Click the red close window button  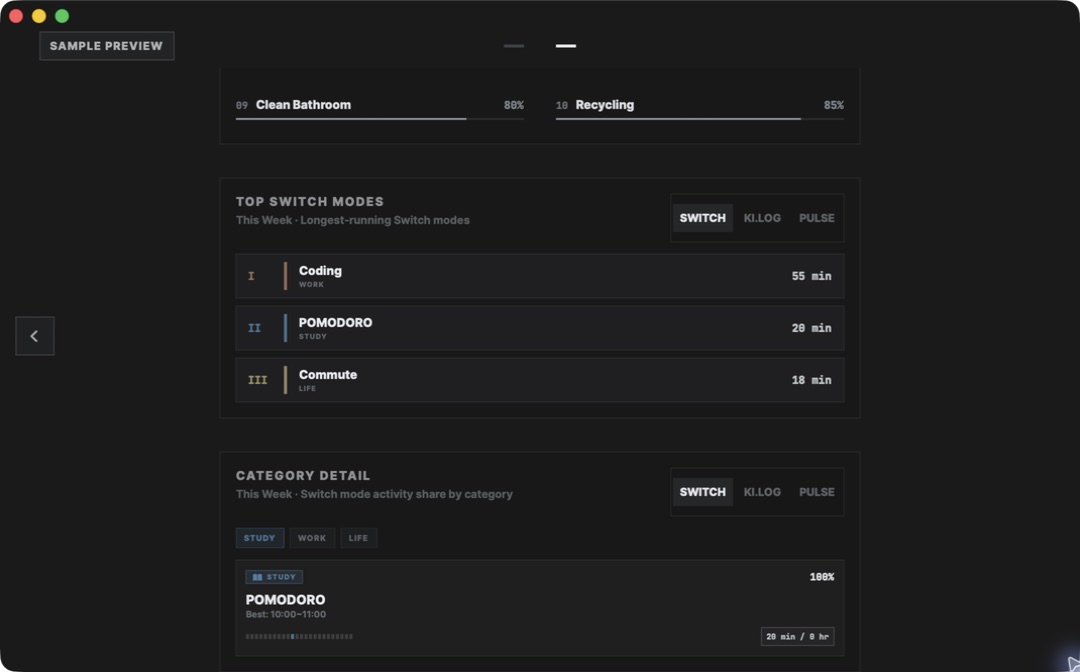[x=16, y=16]
